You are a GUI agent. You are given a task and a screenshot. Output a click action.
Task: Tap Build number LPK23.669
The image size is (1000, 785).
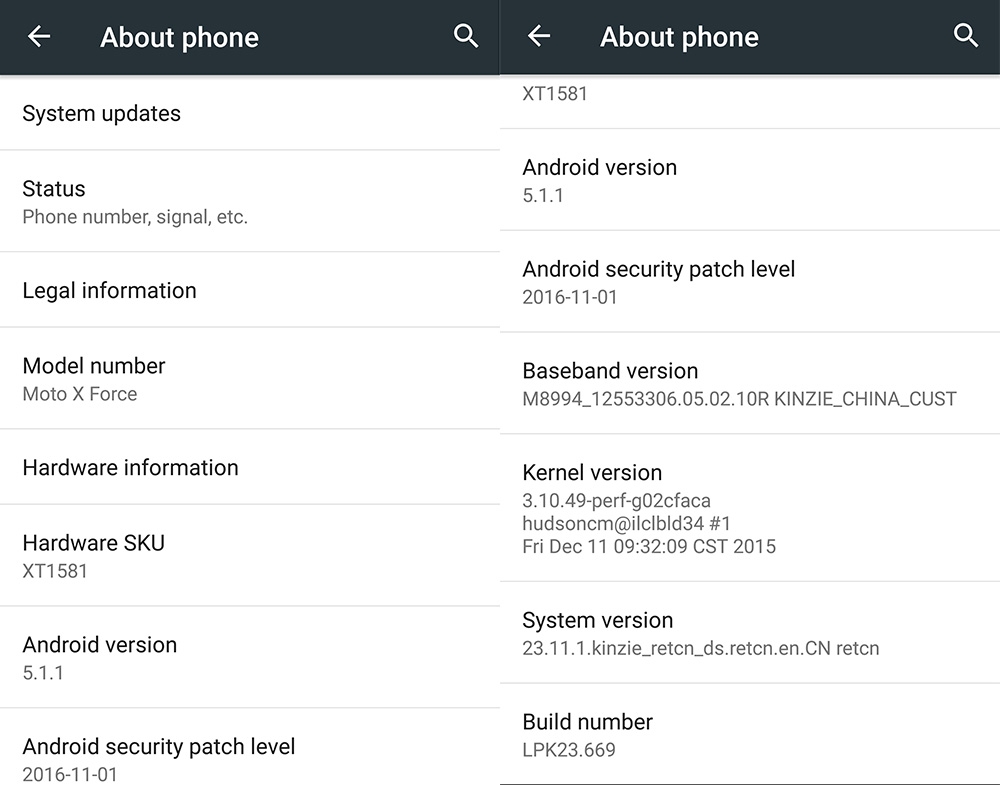coord(750,735)
